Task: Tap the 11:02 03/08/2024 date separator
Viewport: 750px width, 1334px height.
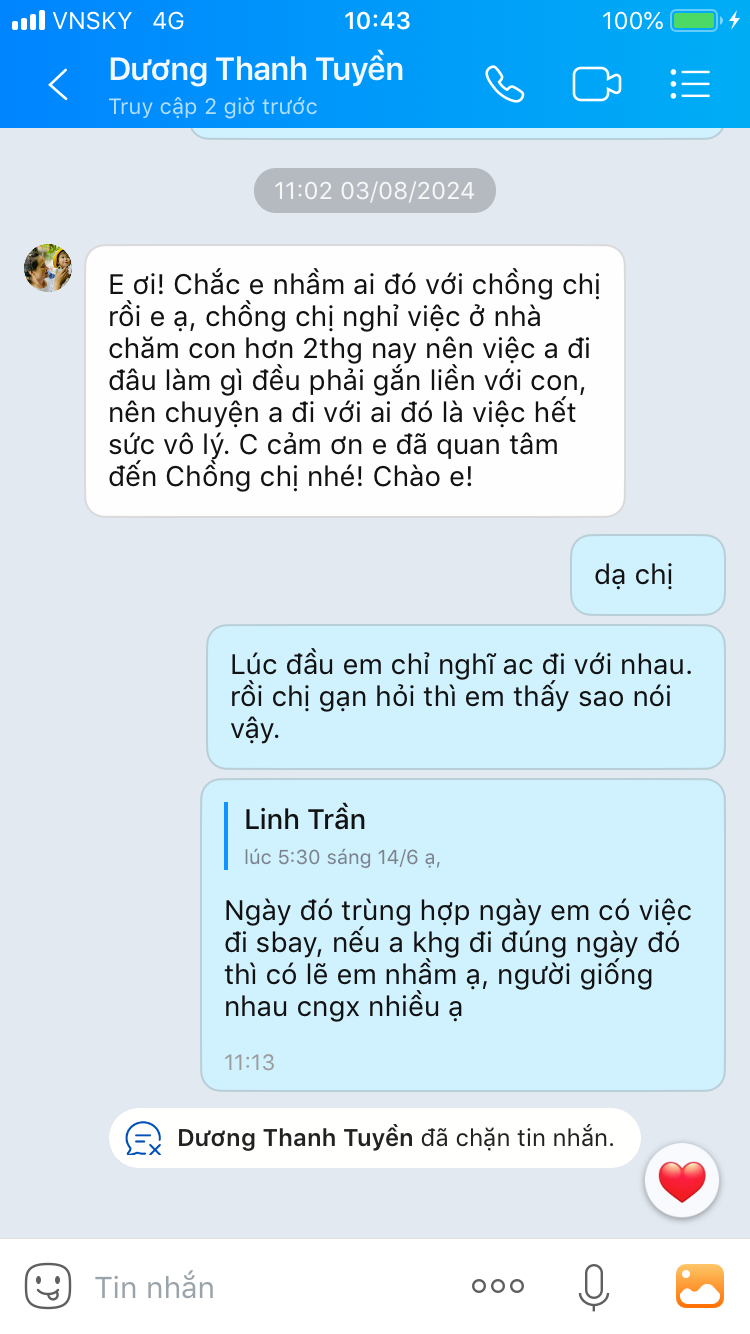Action: (x=375, y=191)
